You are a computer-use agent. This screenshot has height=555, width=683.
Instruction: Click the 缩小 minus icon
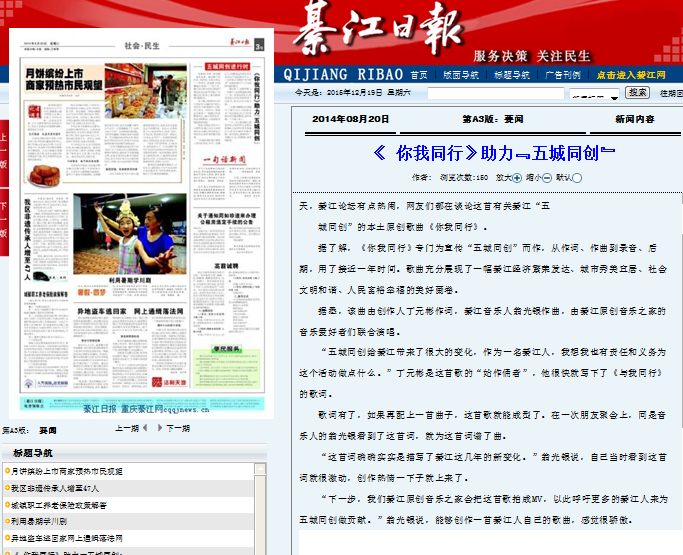coord(547,178)
